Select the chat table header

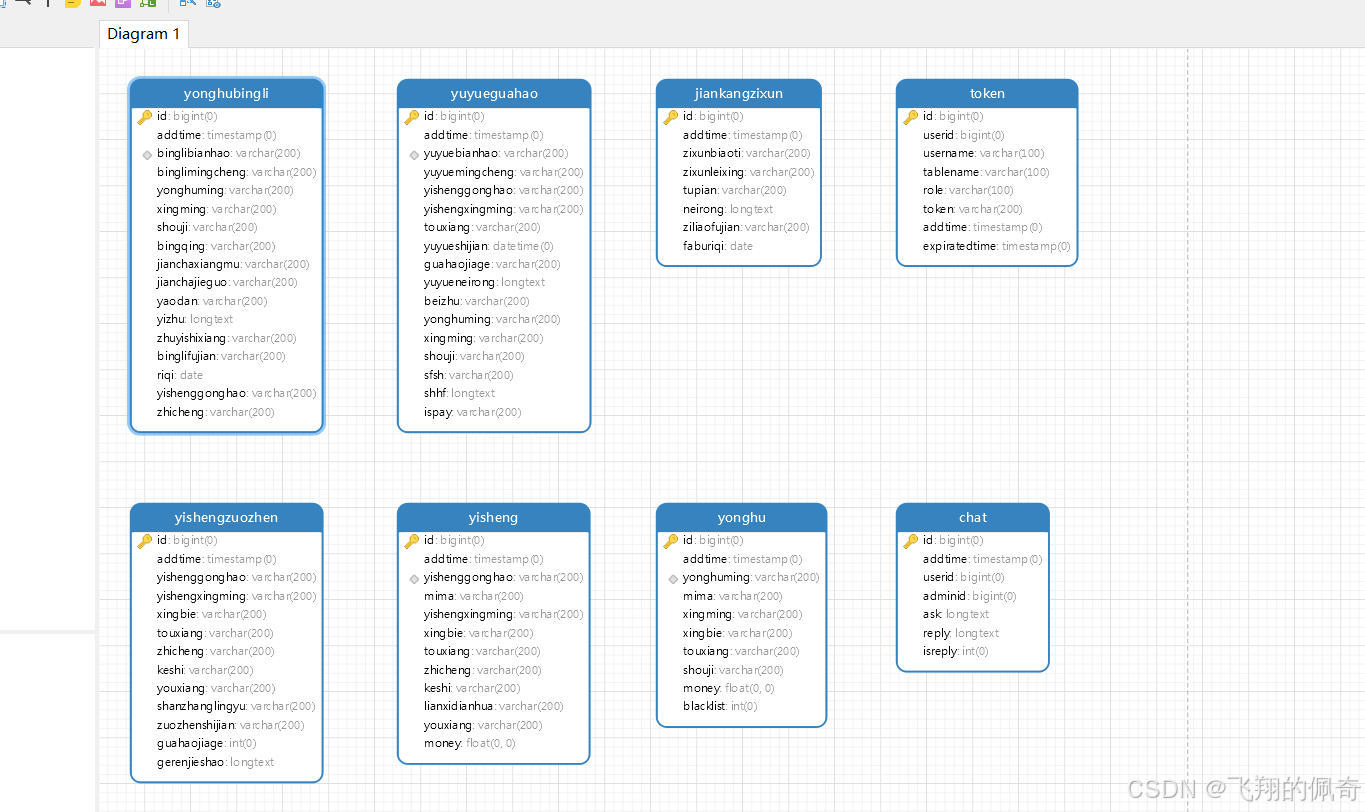click(x=973, y=517)
